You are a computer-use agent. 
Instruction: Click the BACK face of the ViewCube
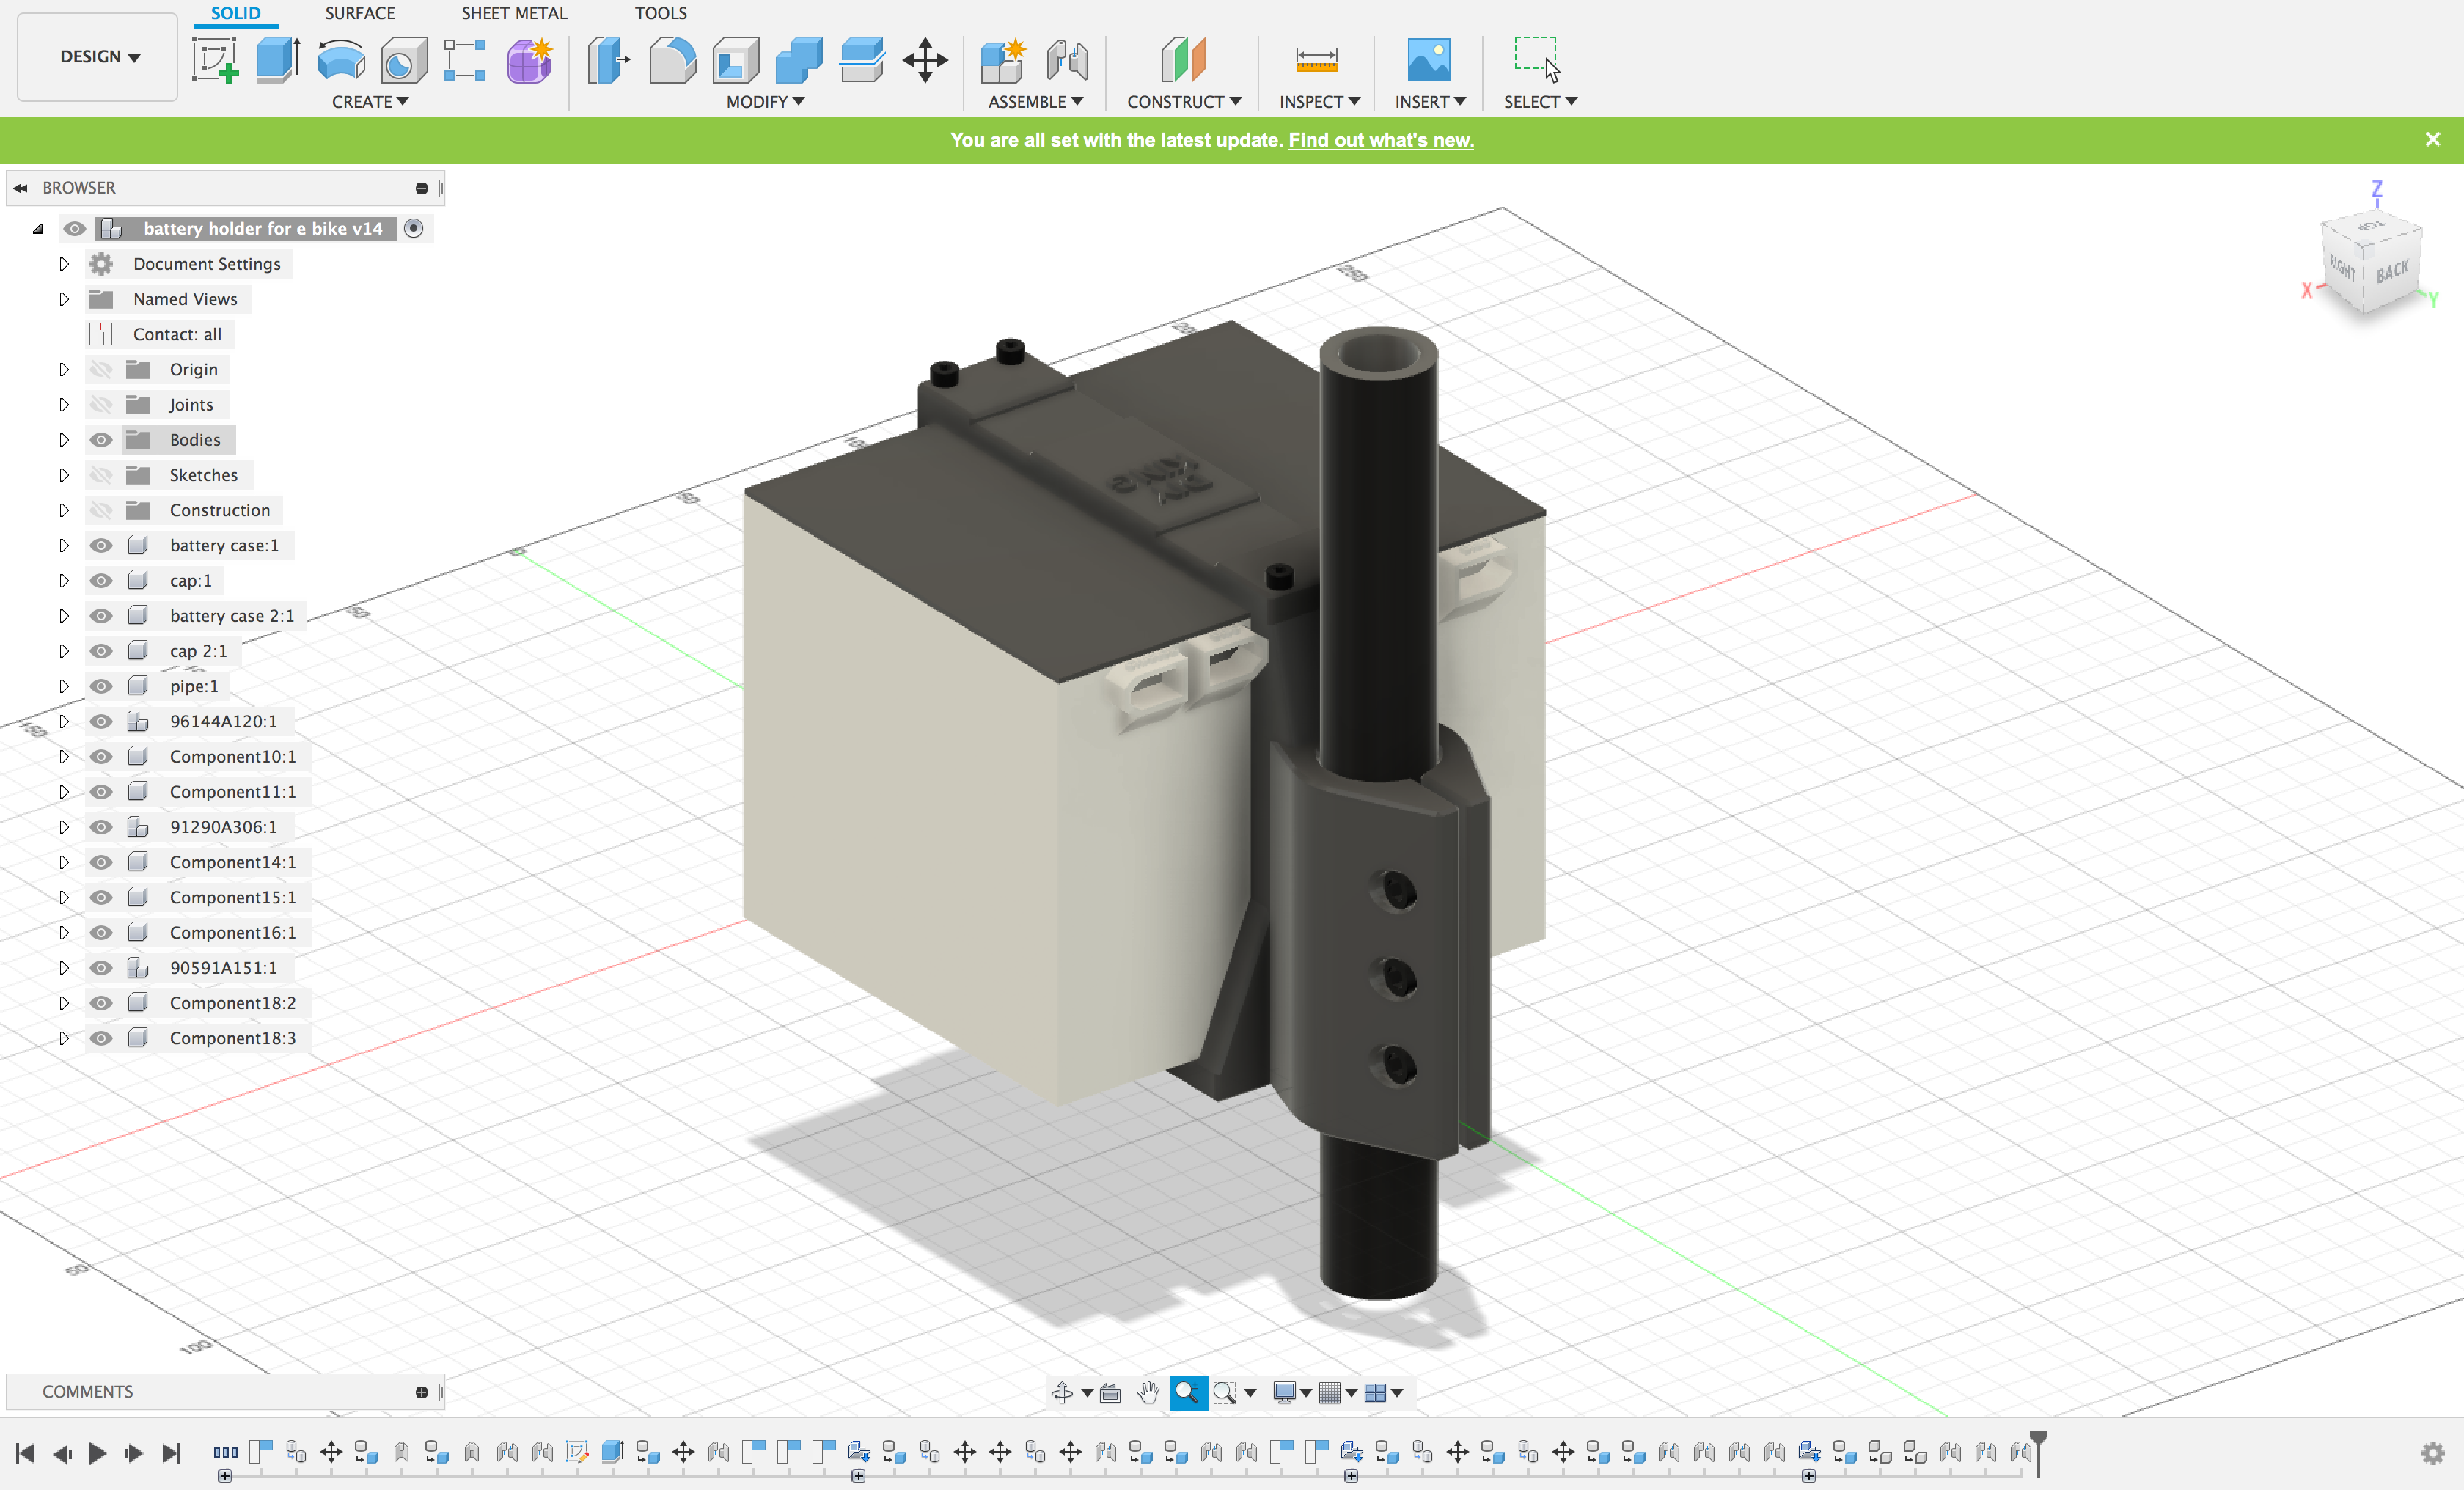pos(2392,272)
